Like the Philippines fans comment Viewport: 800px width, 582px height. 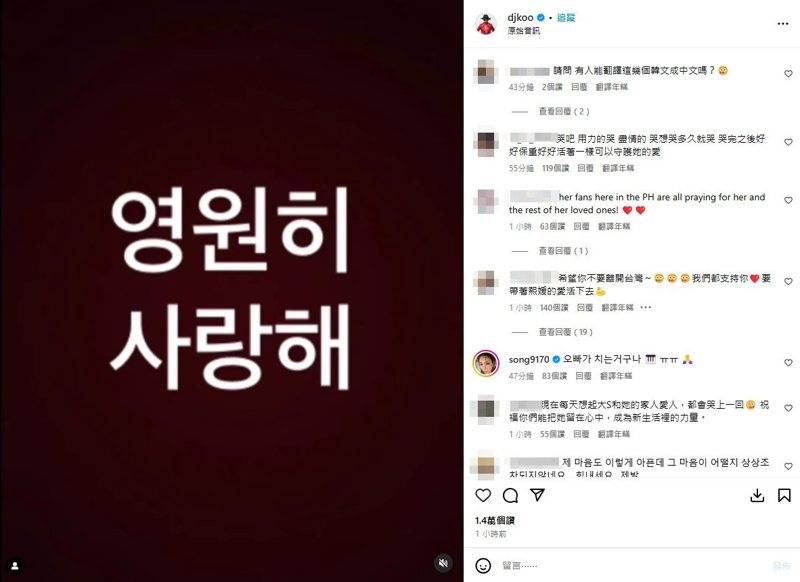pos(788,200)
